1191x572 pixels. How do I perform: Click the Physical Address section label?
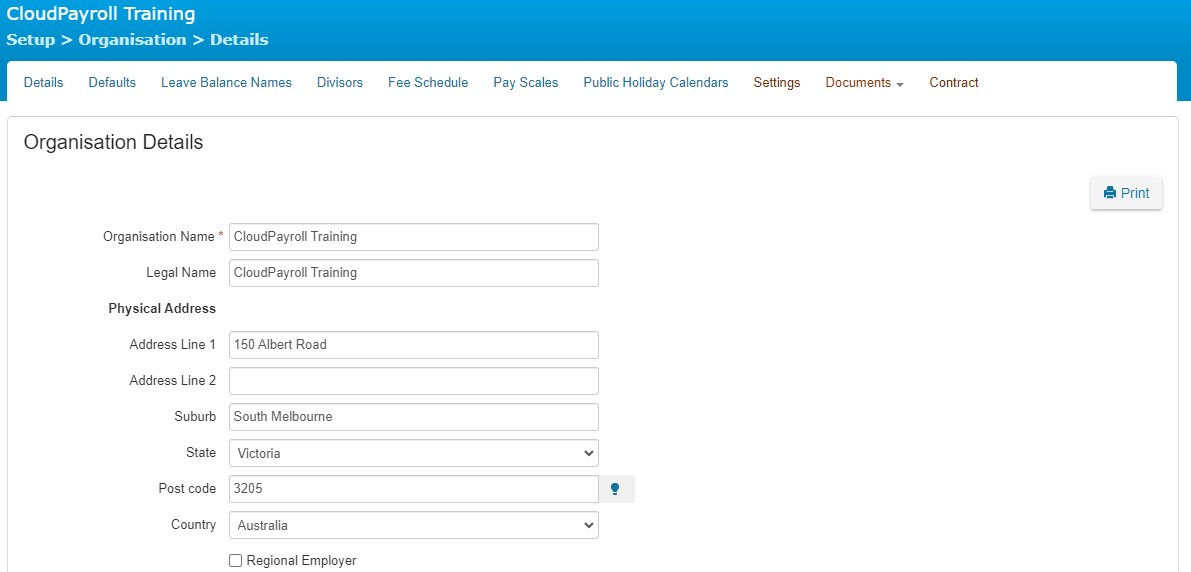click(162, 308)
